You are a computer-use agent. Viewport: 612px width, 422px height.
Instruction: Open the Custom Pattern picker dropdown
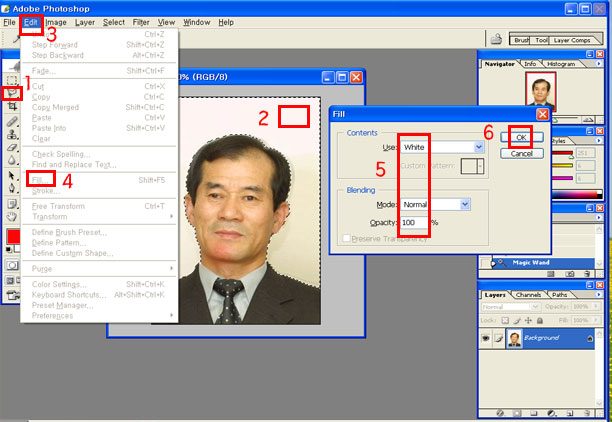tap(480, 166)
